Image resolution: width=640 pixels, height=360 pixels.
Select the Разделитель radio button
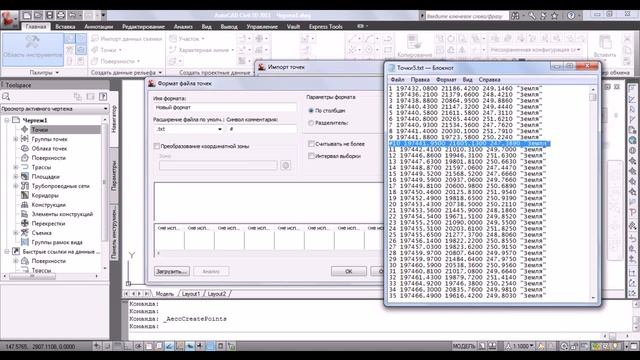(x=311, y=123)
